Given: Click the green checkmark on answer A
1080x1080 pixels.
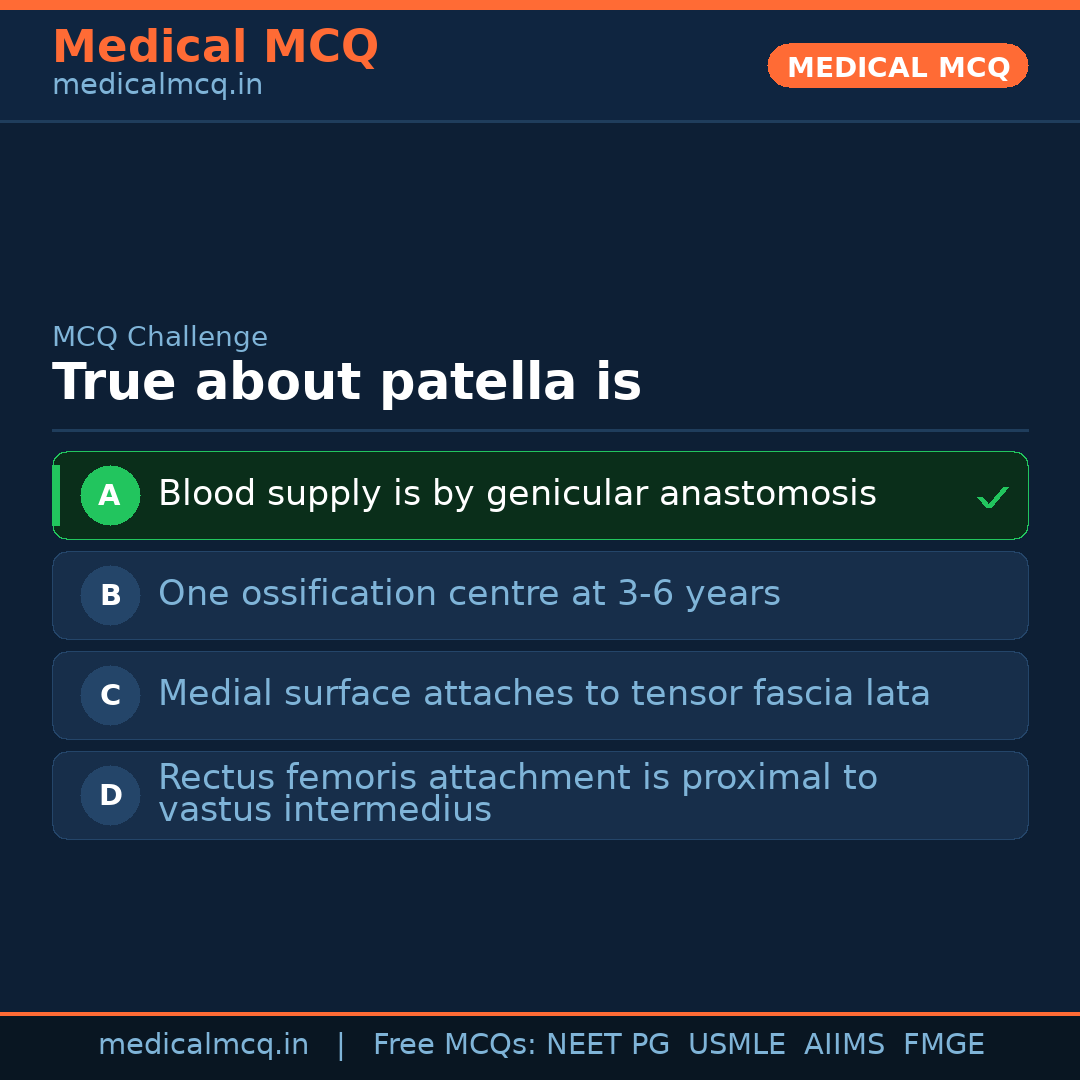Looking at the screenshot, I should (992, 497).
